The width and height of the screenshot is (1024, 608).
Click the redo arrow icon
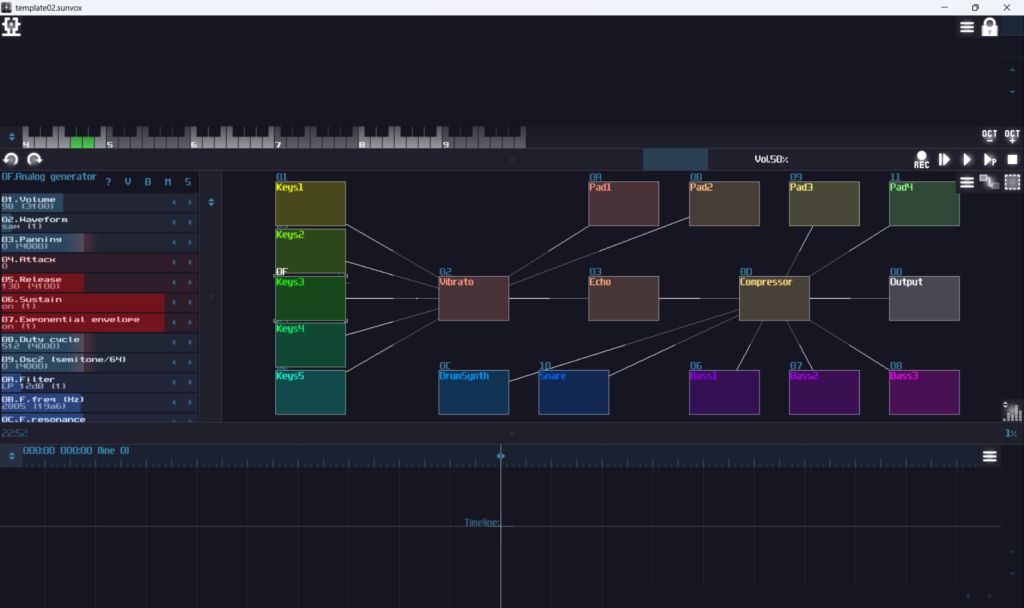point(34,159)
